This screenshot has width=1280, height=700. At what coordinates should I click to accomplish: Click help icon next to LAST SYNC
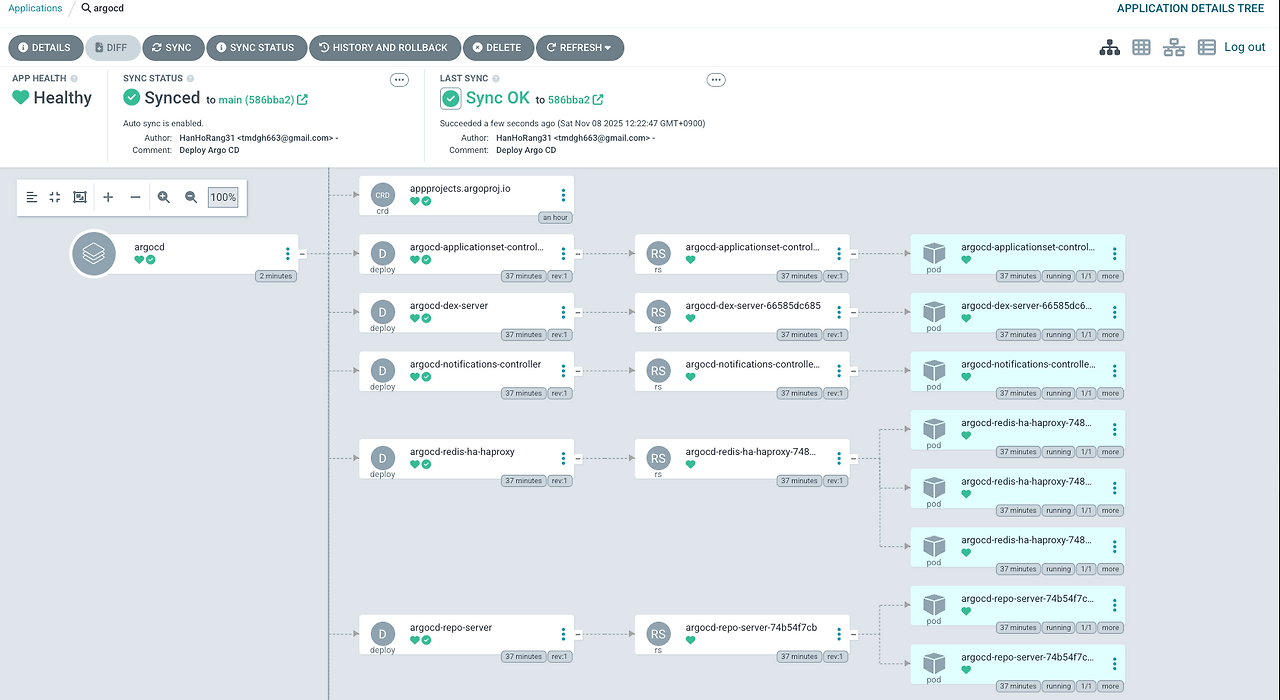coord(496,78)
